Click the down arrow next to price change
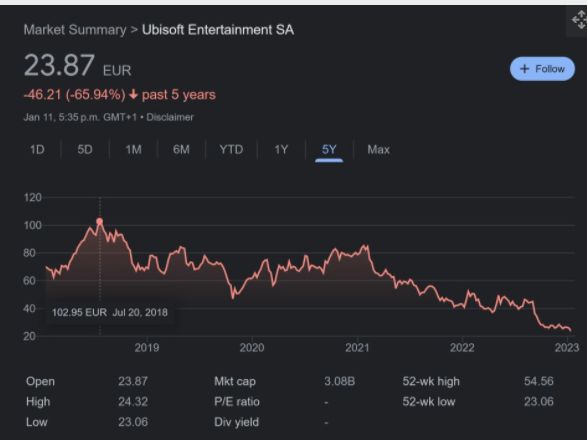The height and width of the screenshot is (440, 587). tap(133, 95)
